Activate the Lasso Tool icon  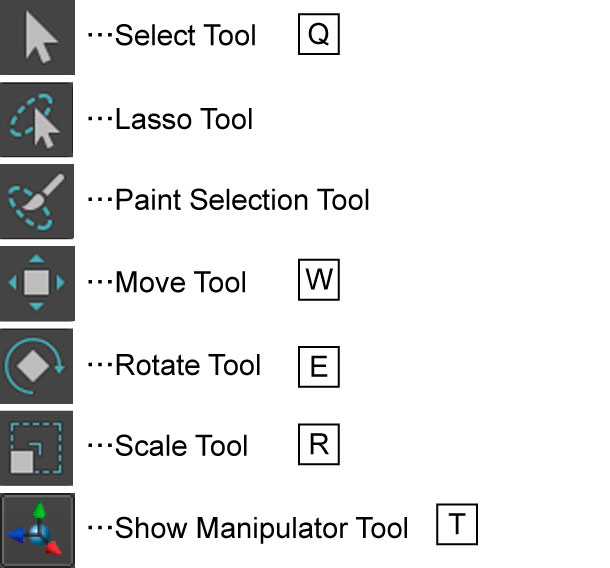(x=37, y=119)
